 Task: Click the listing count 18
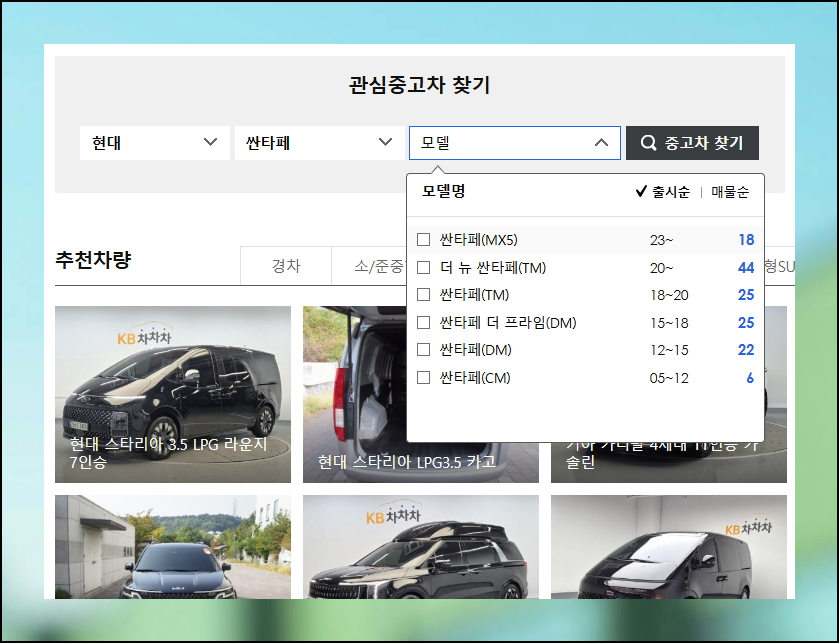[746, 240]
